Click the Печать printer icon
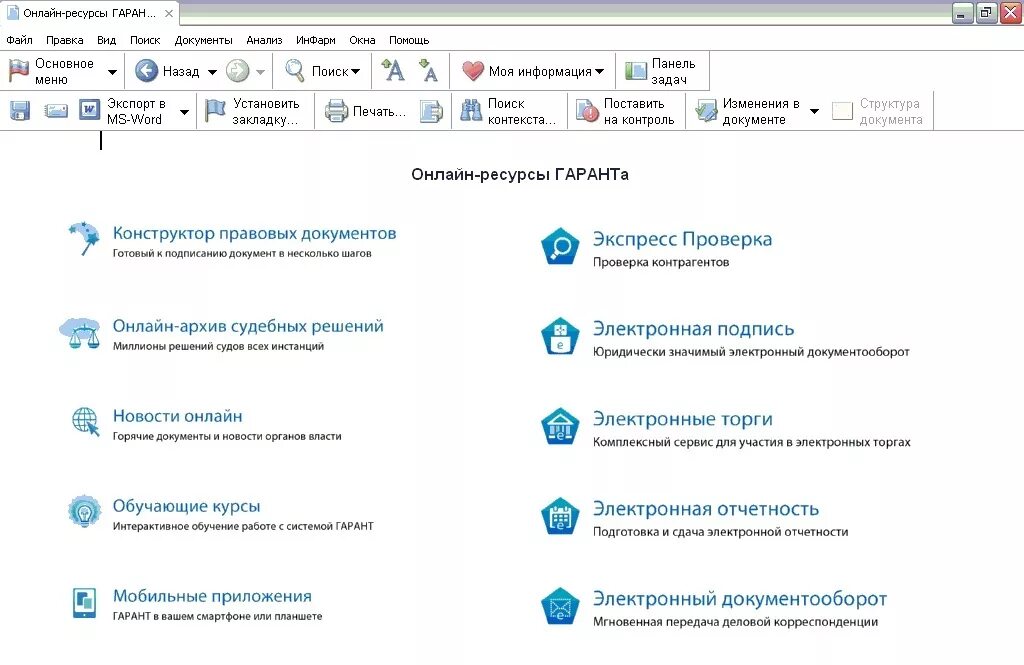 (x=336, y=111)
